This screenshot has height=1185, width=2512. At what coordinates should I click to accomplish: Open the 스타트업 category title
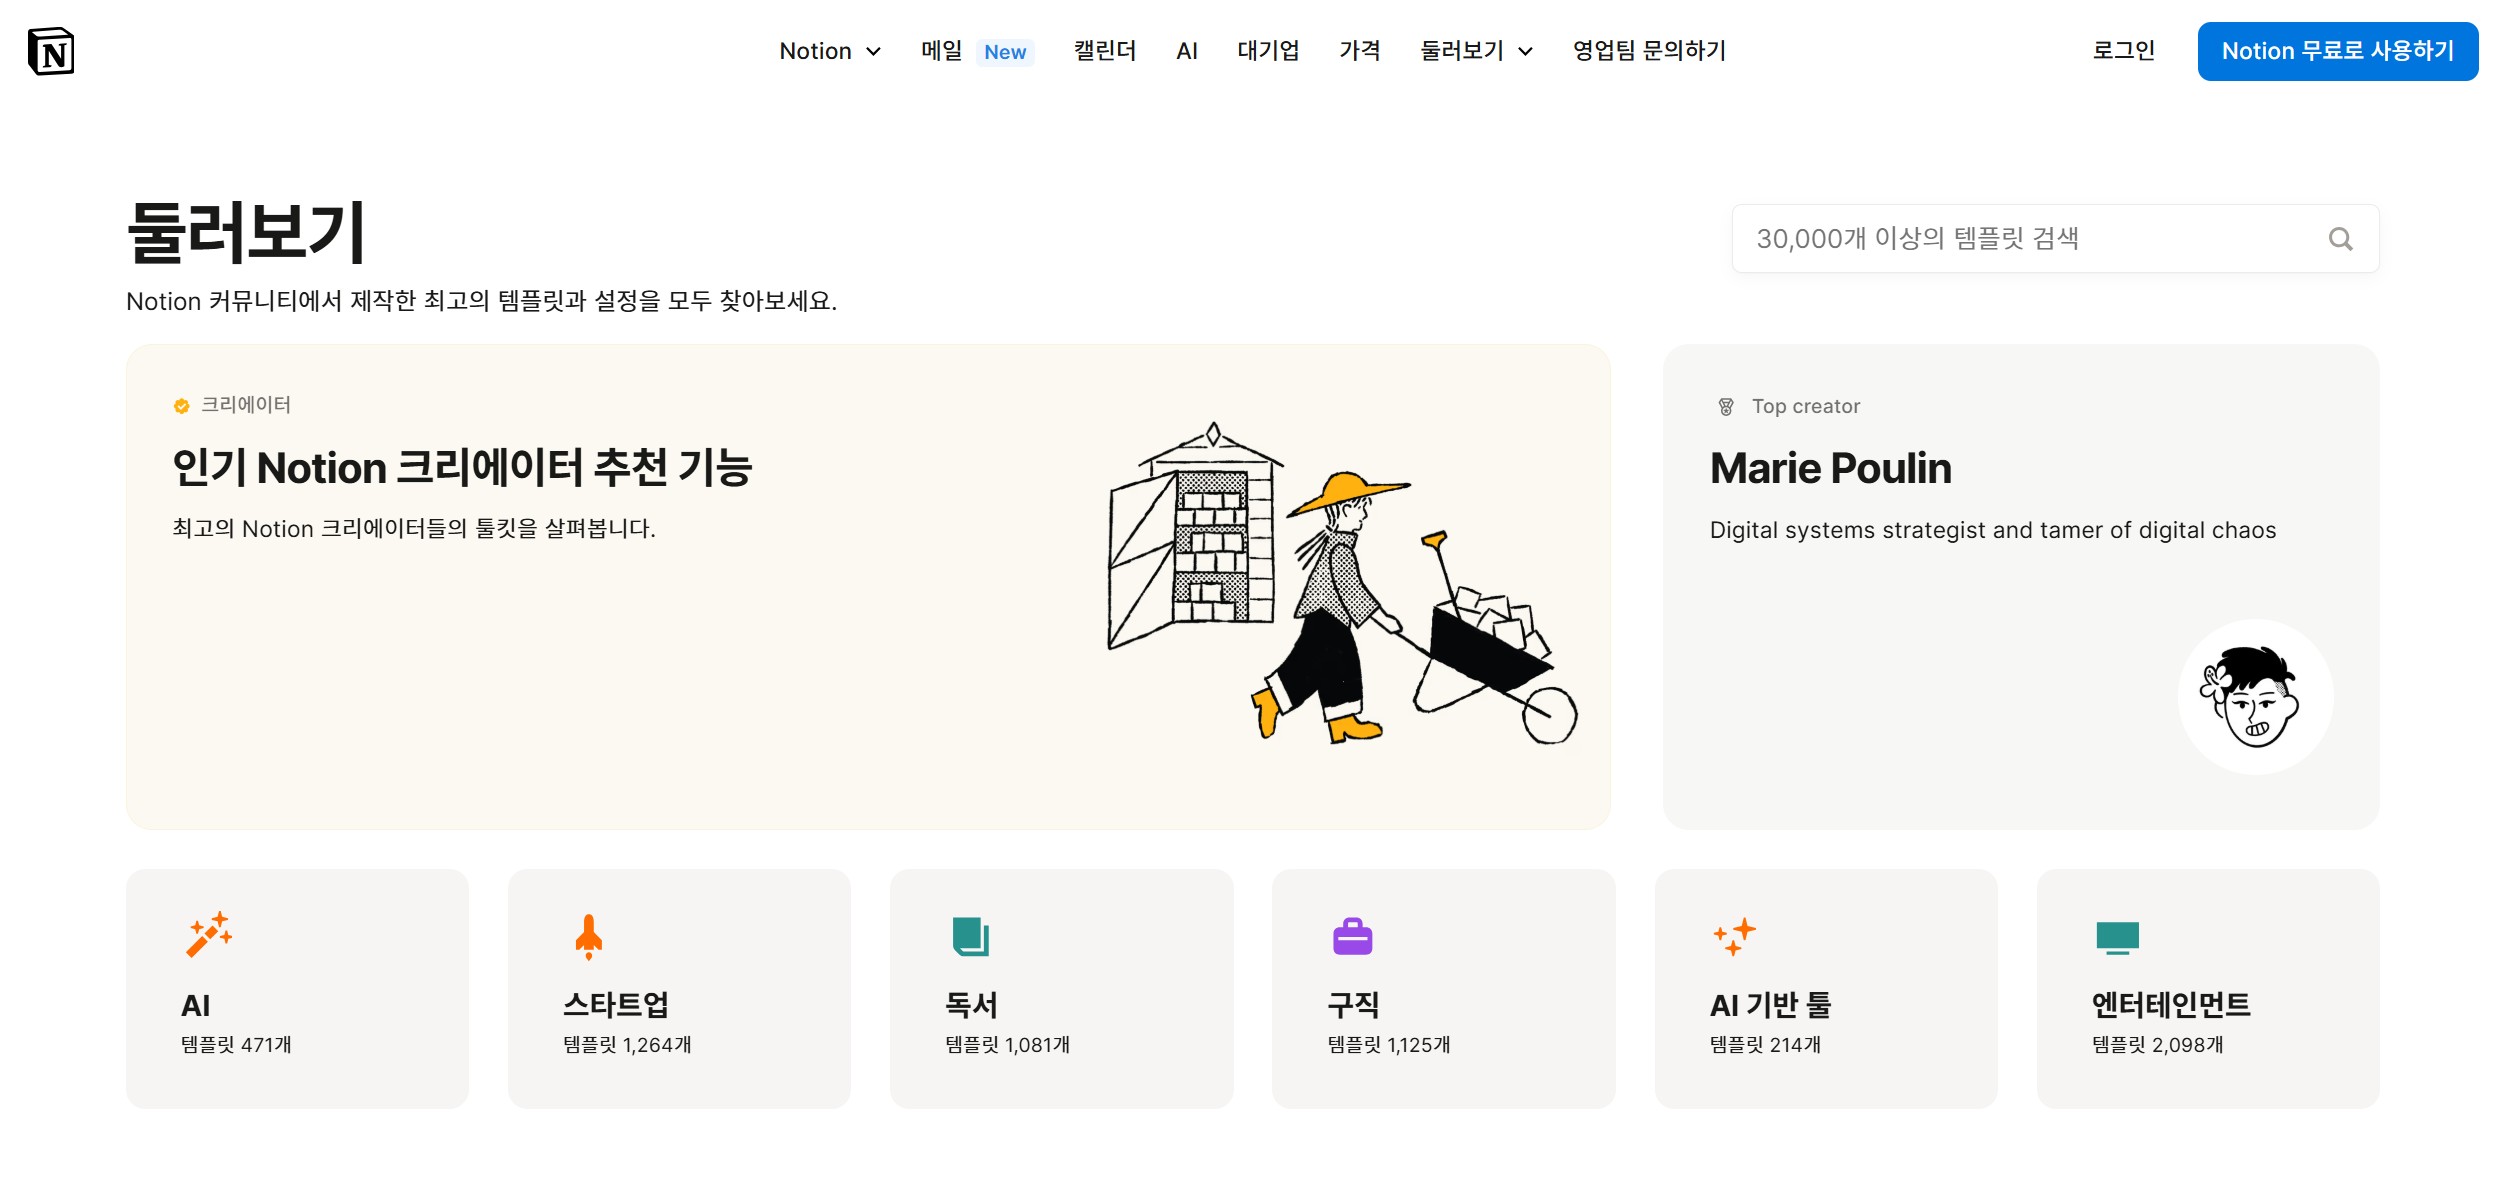[x=616, y=1005]
